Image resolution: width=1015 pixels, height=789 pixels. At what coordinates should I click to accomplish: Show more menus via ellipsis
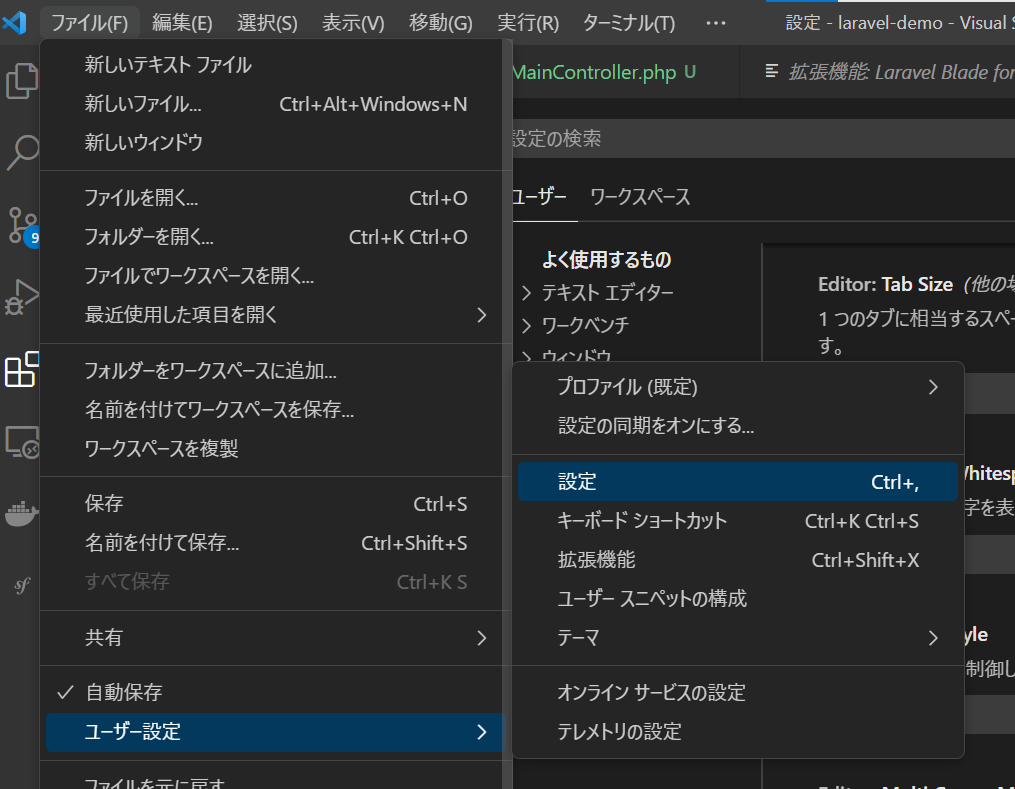pos(715,23)
